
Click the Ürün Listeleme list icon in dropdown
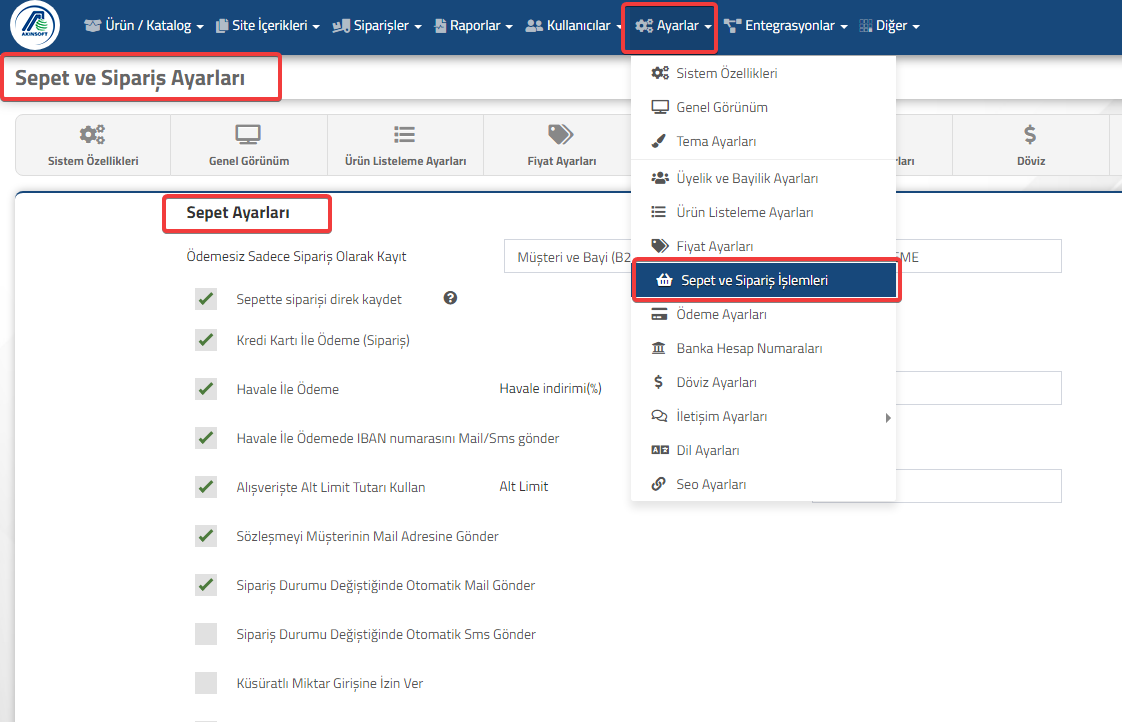(x=658, y=212)
